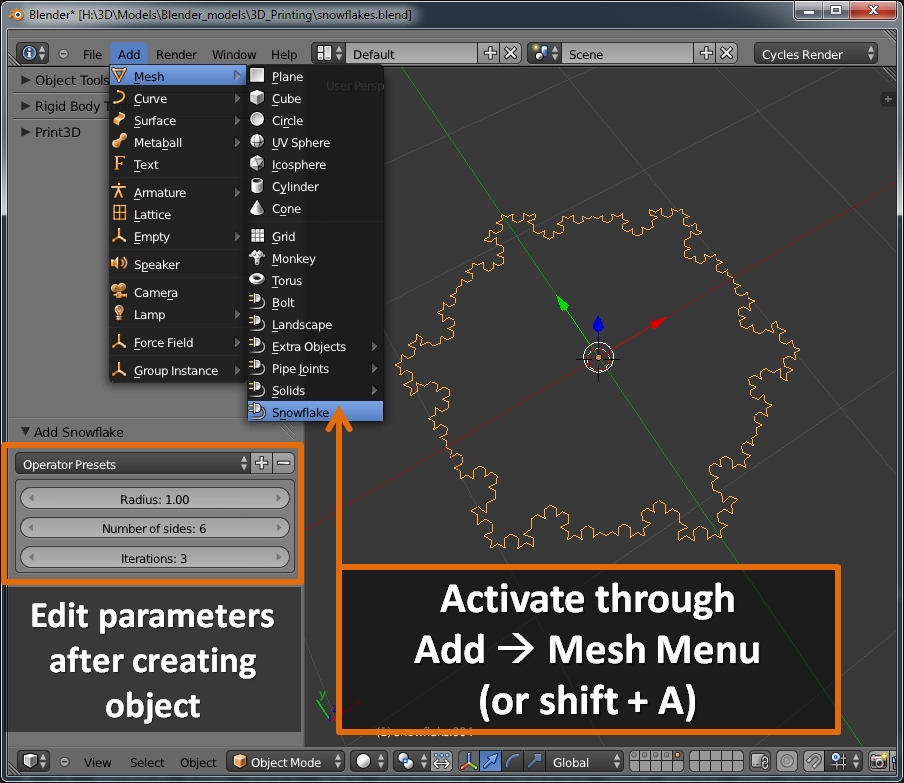Add a UV Sphere mesh
This screenshot has height=783, width=904.
click(315, 142)
